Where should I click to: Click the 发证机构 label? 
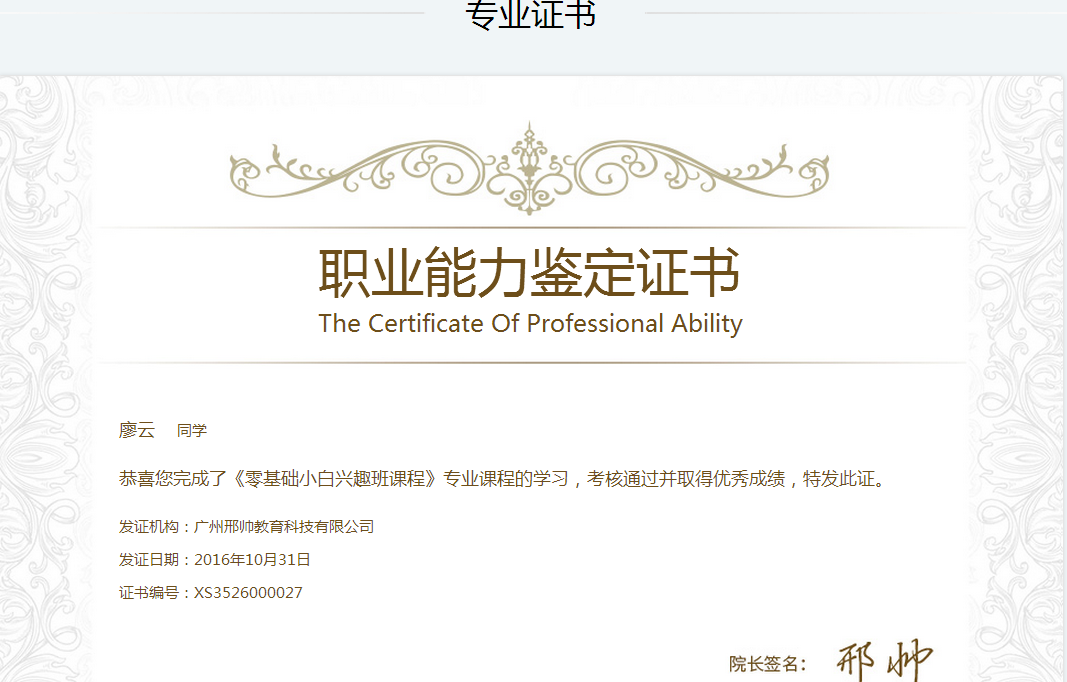[x=149, y=526]
